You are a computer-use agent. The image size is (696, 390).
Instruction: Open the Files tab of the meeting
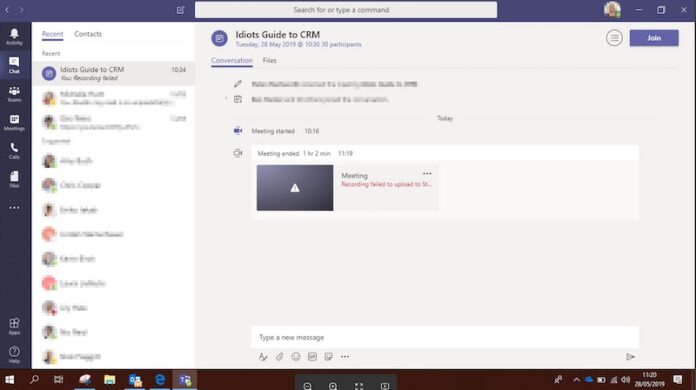pos(269,60)
